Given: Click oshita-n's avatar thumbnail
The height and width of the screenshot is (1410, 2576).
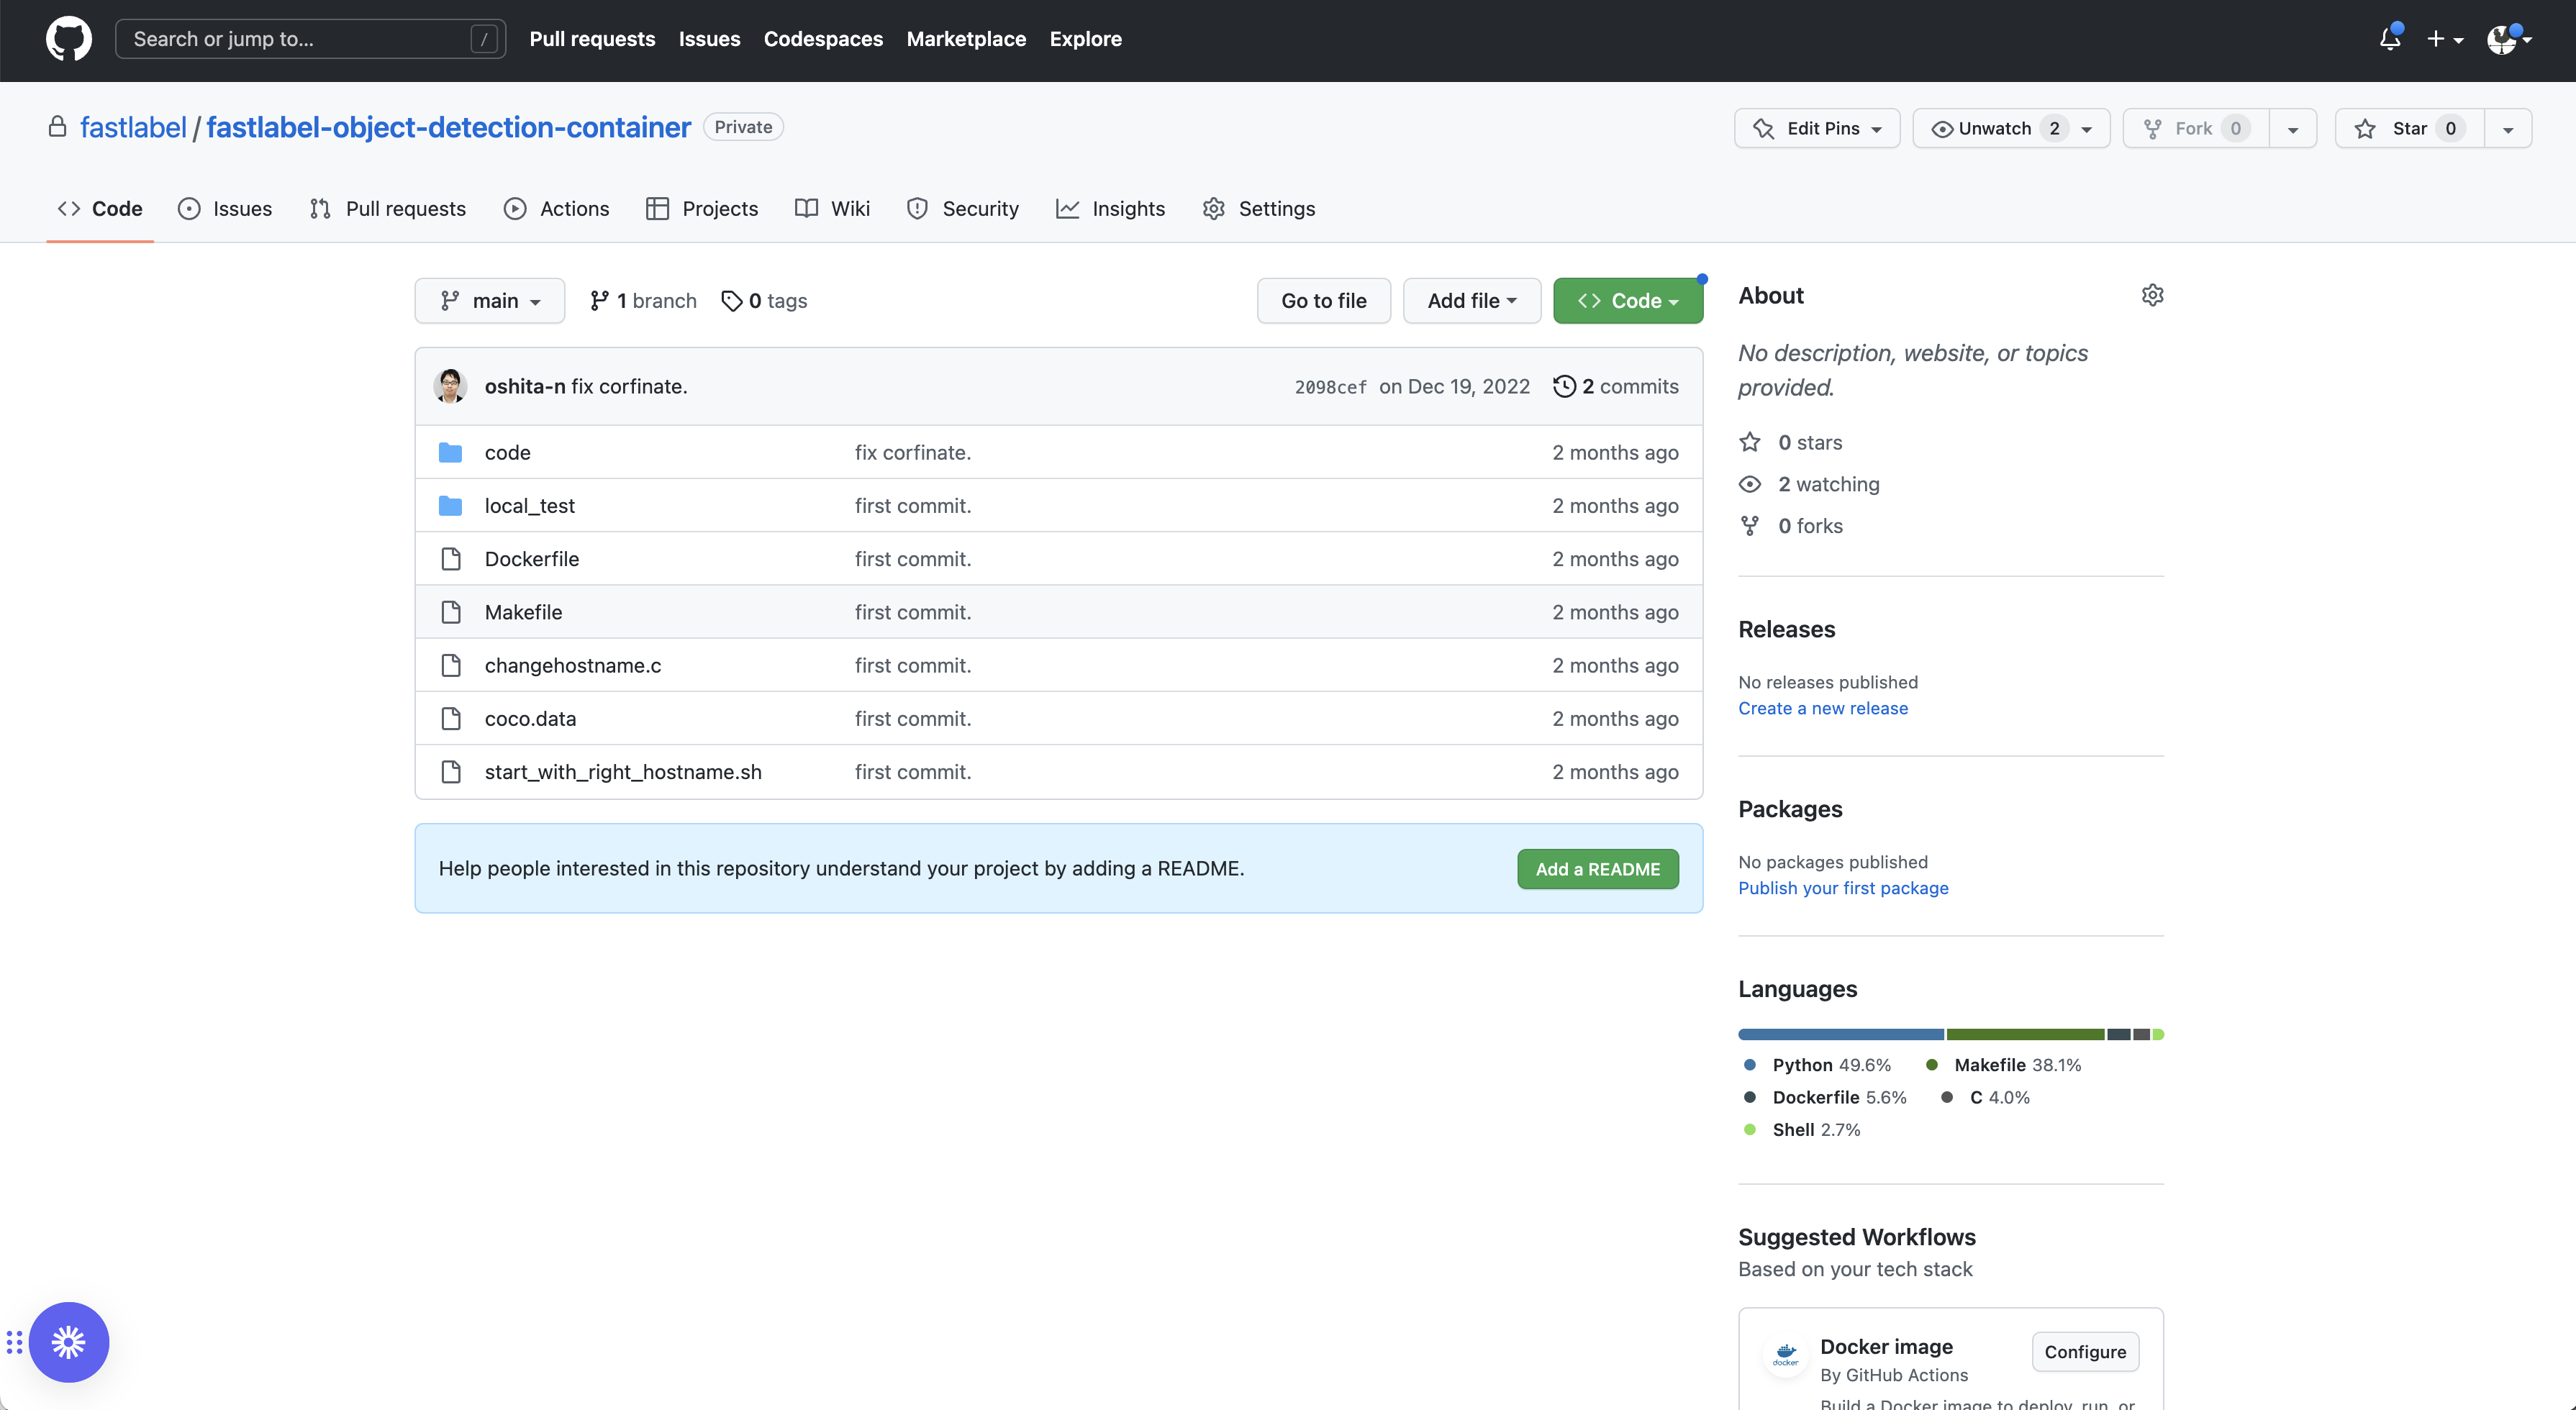Looking at the screenshot, I should coord(450,386).
